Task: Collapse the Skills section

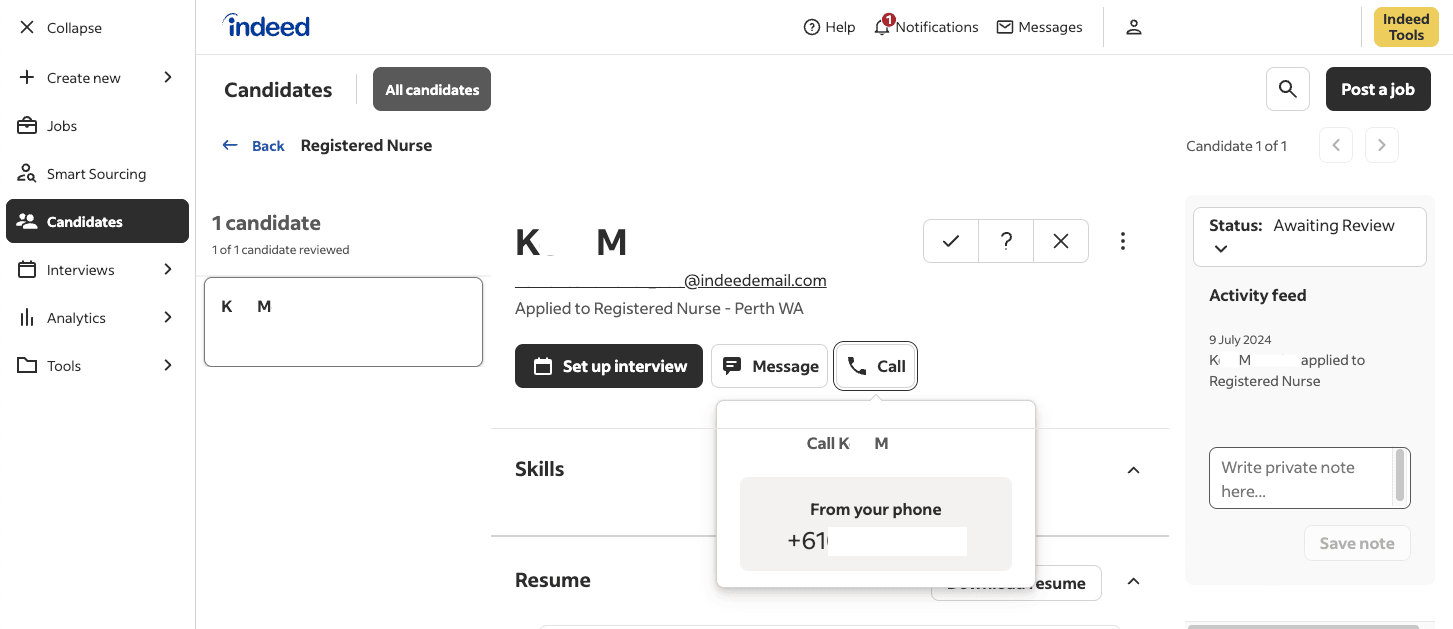Action: pyautogui.click(x=1133, y=470)
